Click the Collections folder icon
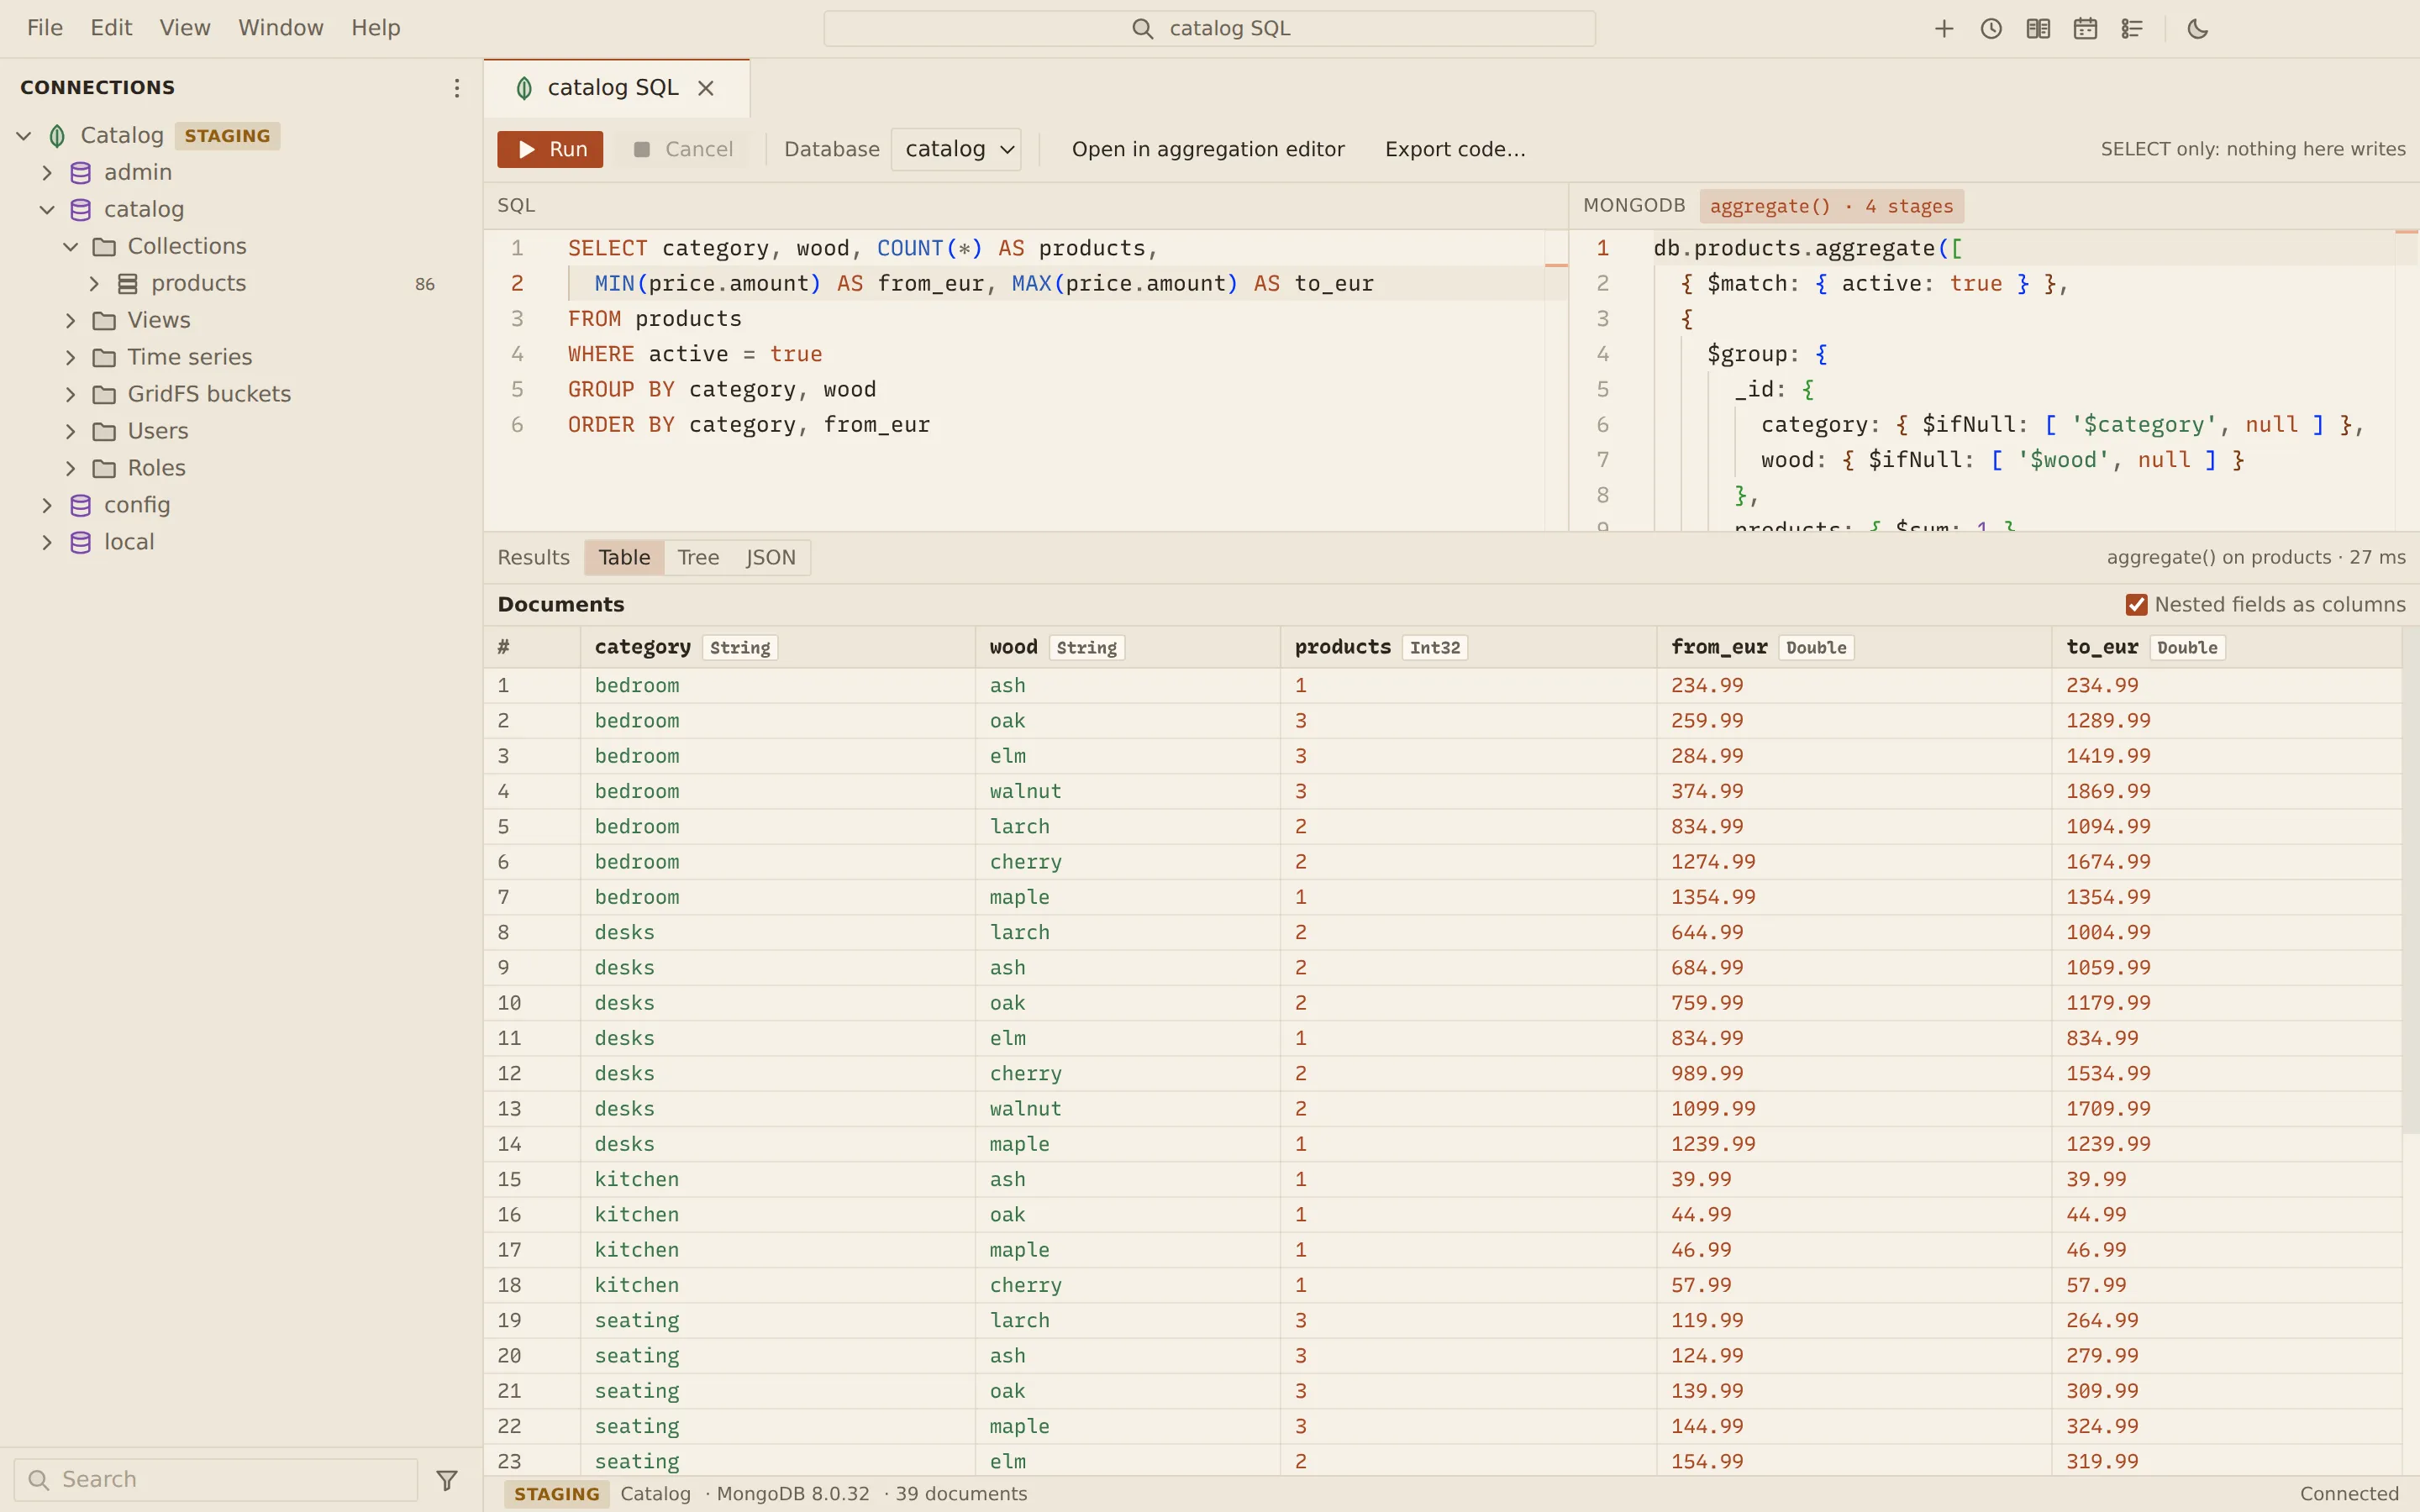 [x=105, y=247]
